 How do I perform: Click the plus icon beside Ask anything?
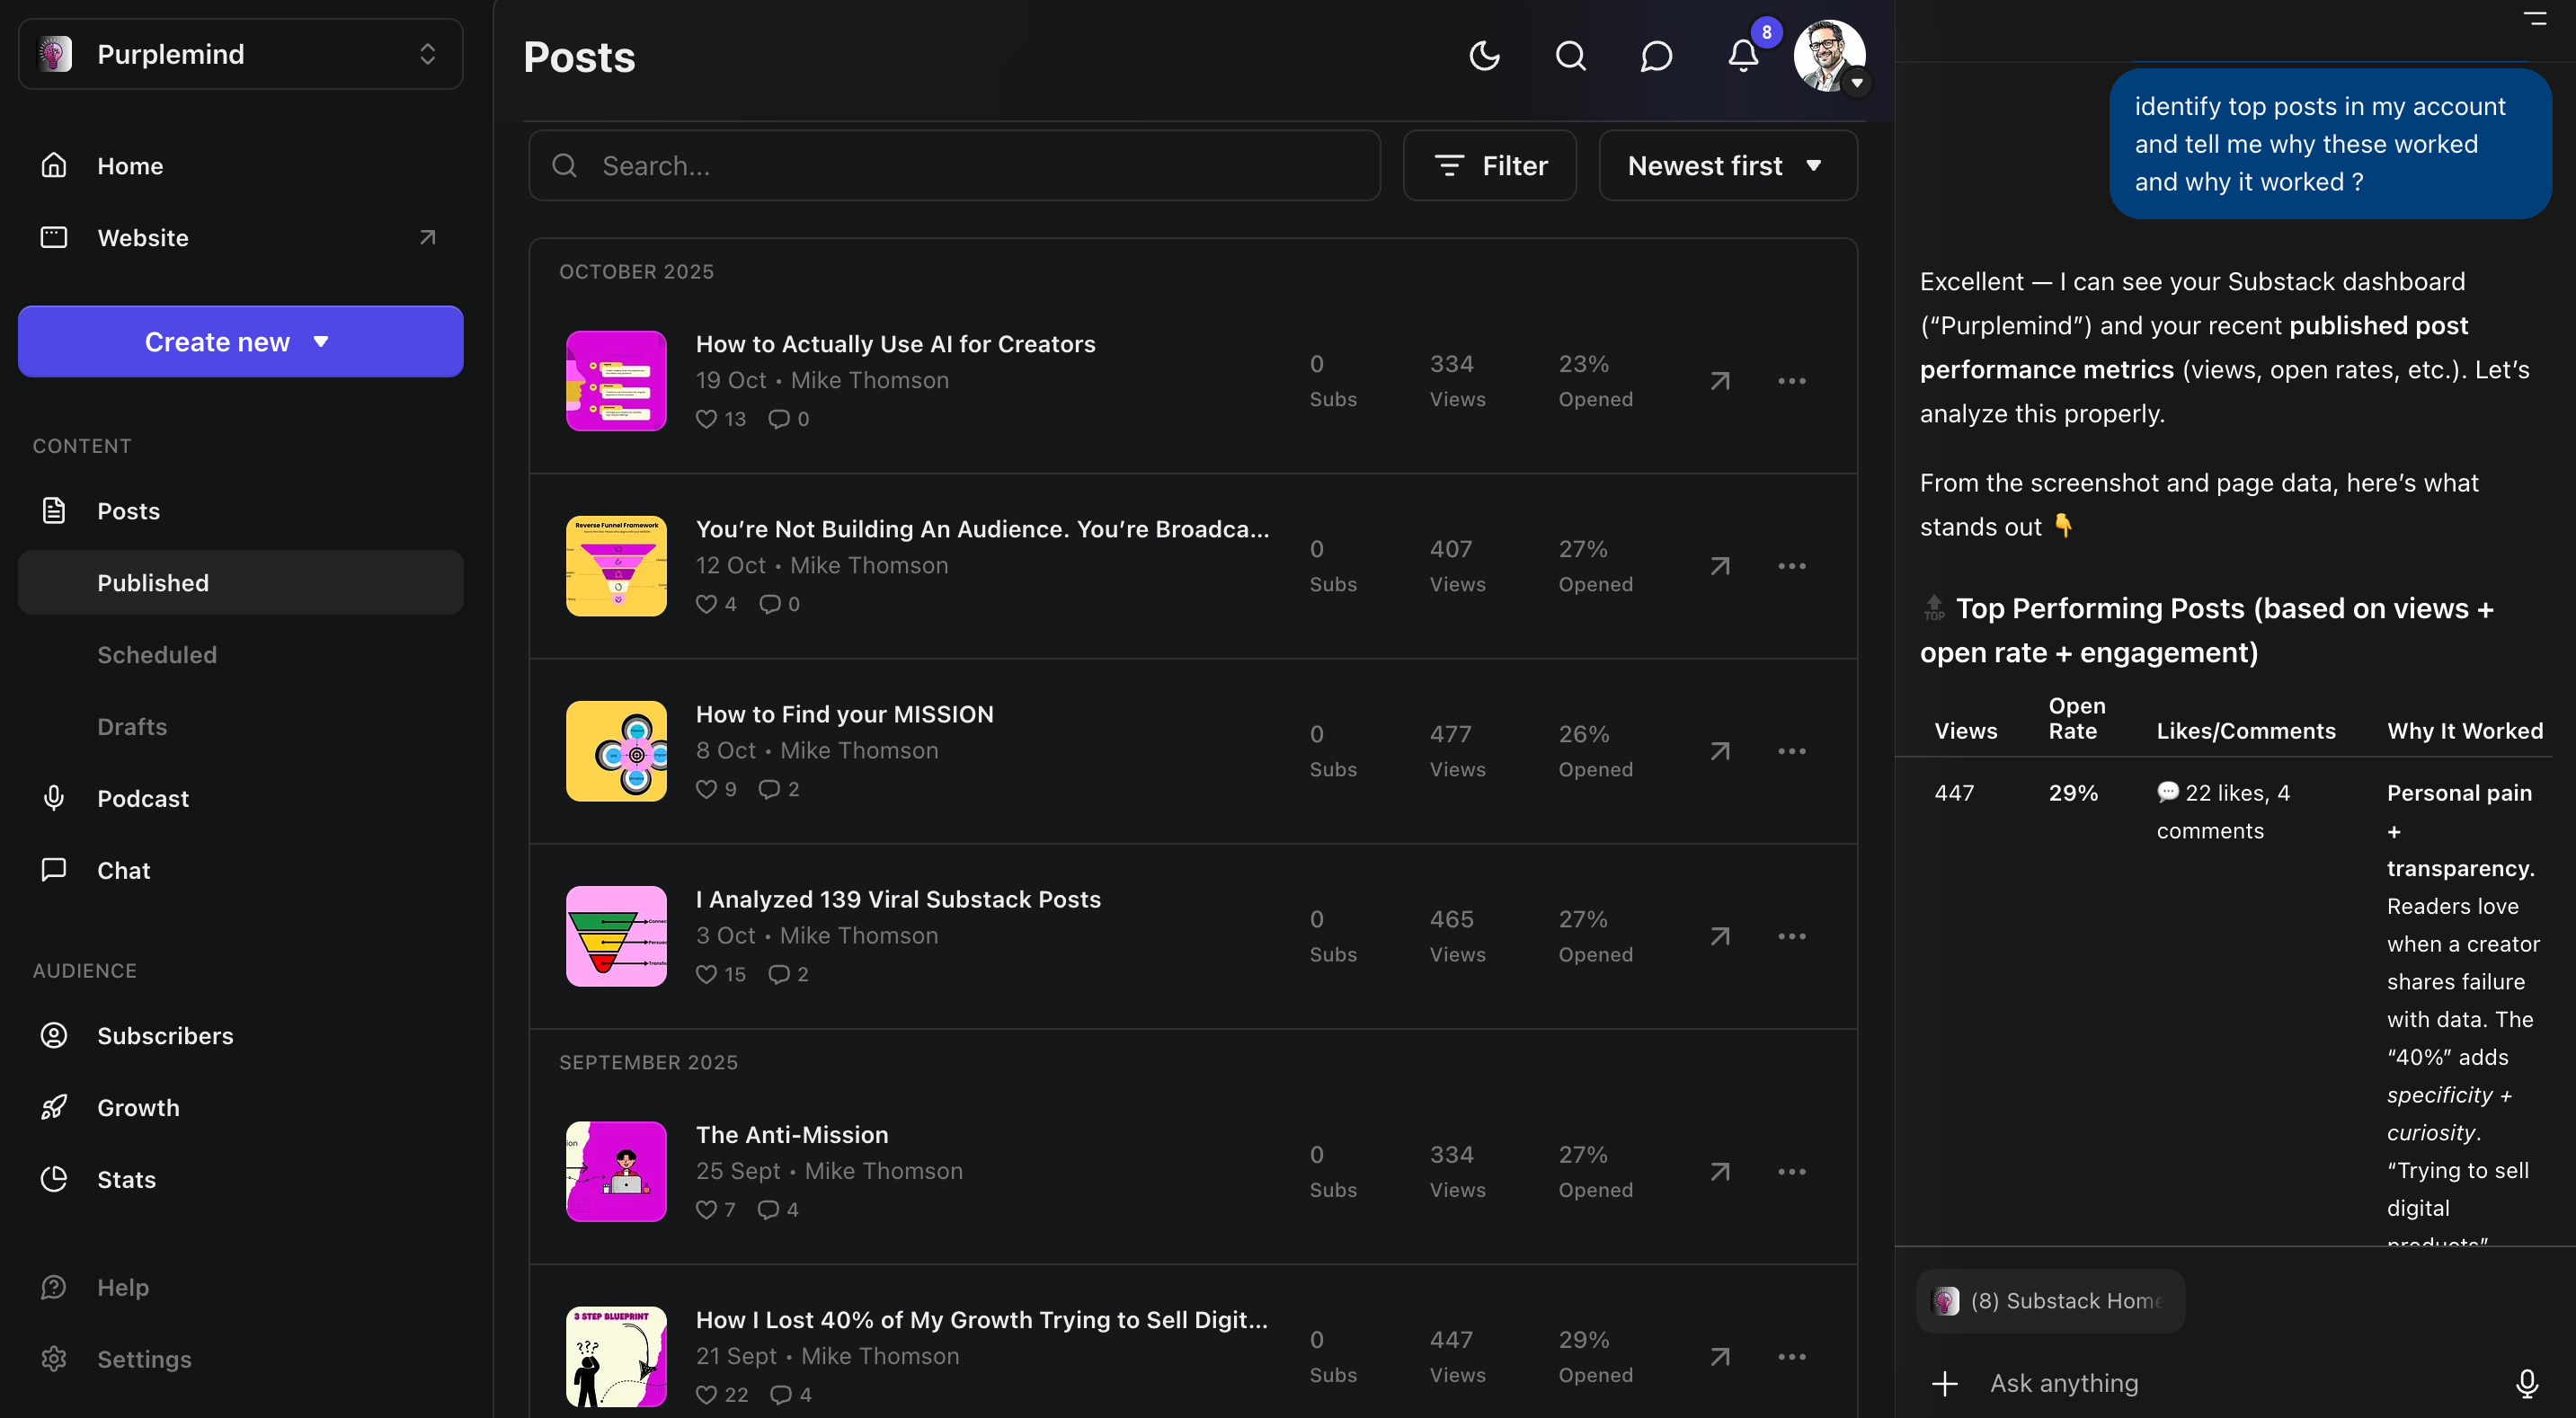click(x=1945, y=1383)
